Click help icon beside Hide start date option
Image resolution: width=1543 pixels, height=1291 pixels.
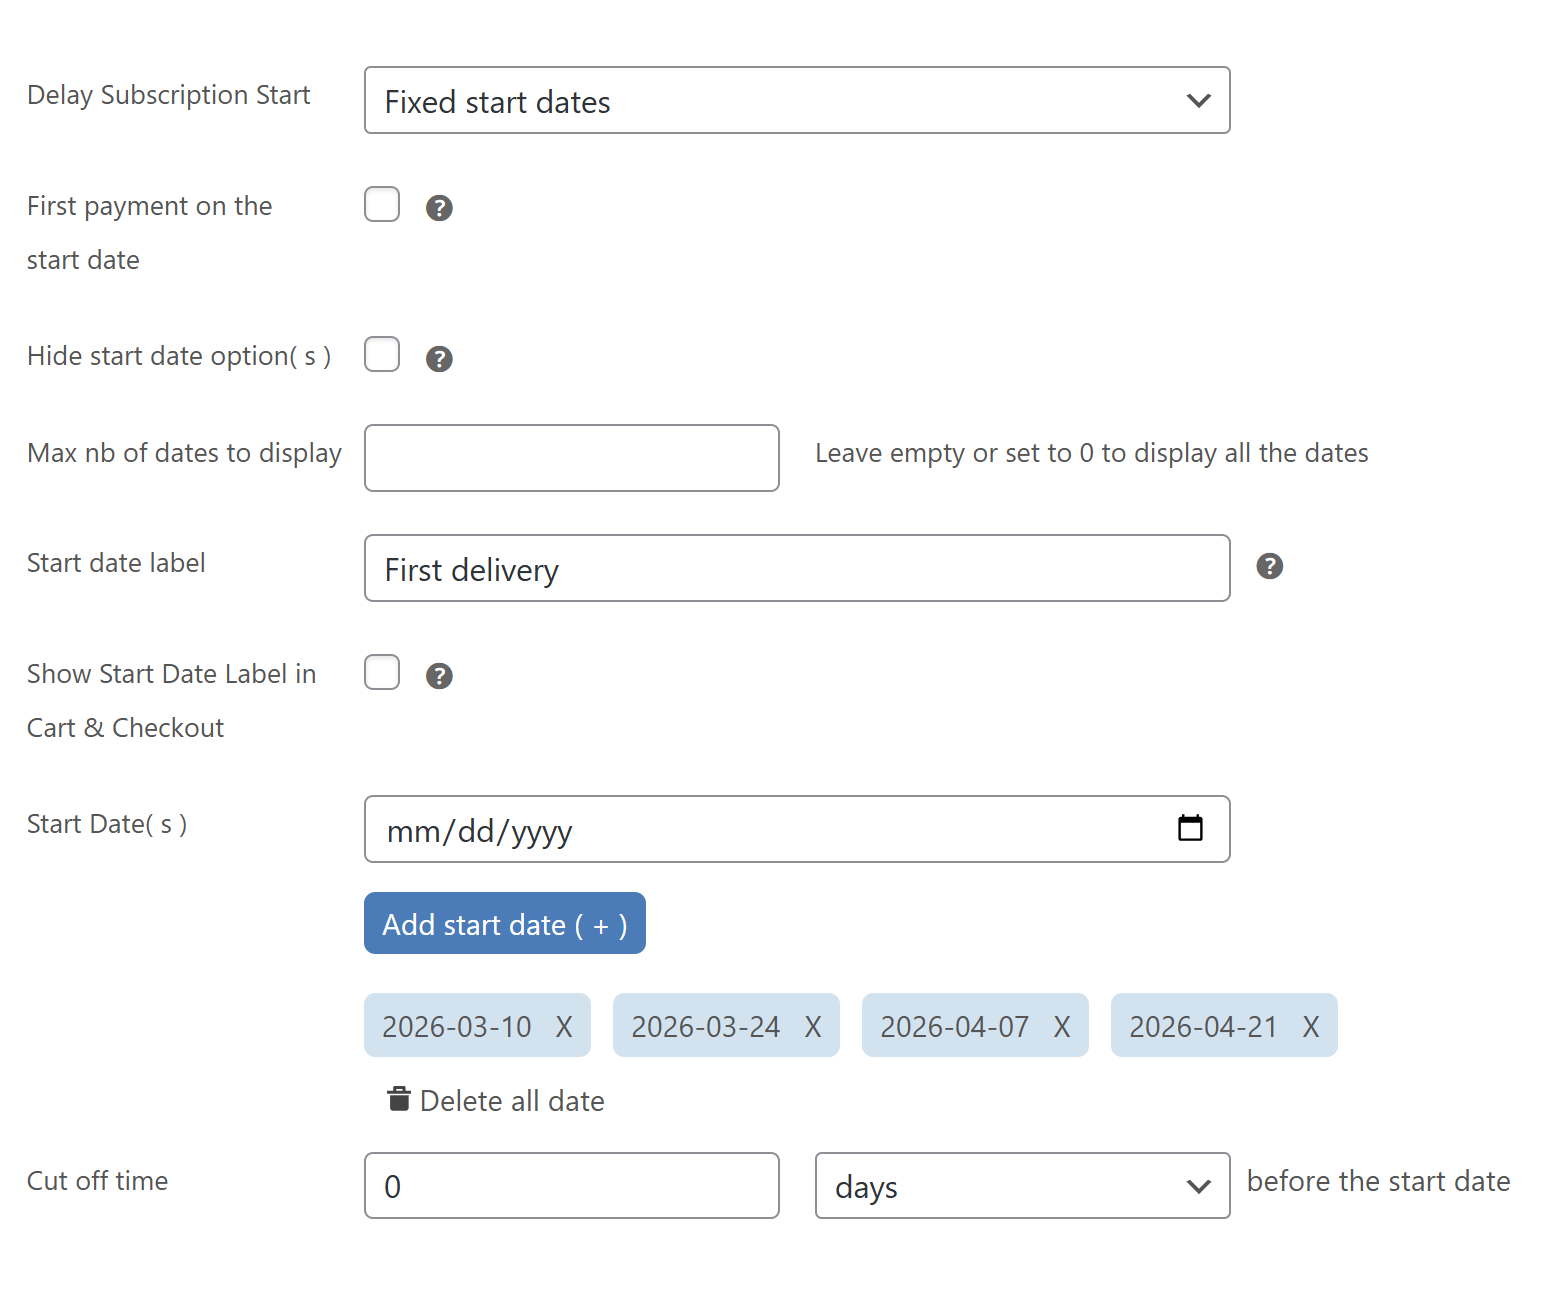(x=439, y=359)
